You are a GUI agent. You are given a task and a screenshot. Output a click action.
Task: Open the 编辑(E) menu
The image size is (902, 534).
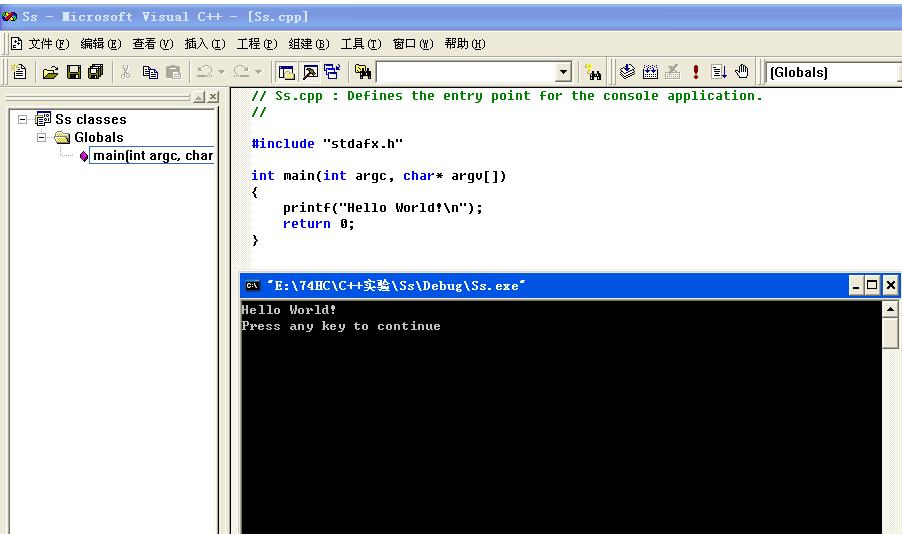tap(101, 44)
